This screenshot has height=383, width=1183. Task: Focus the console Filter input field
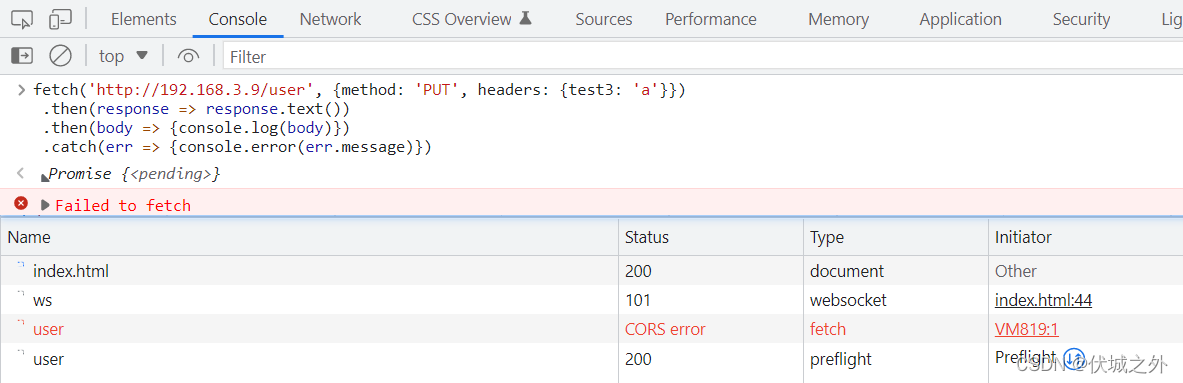click(702, 57)
